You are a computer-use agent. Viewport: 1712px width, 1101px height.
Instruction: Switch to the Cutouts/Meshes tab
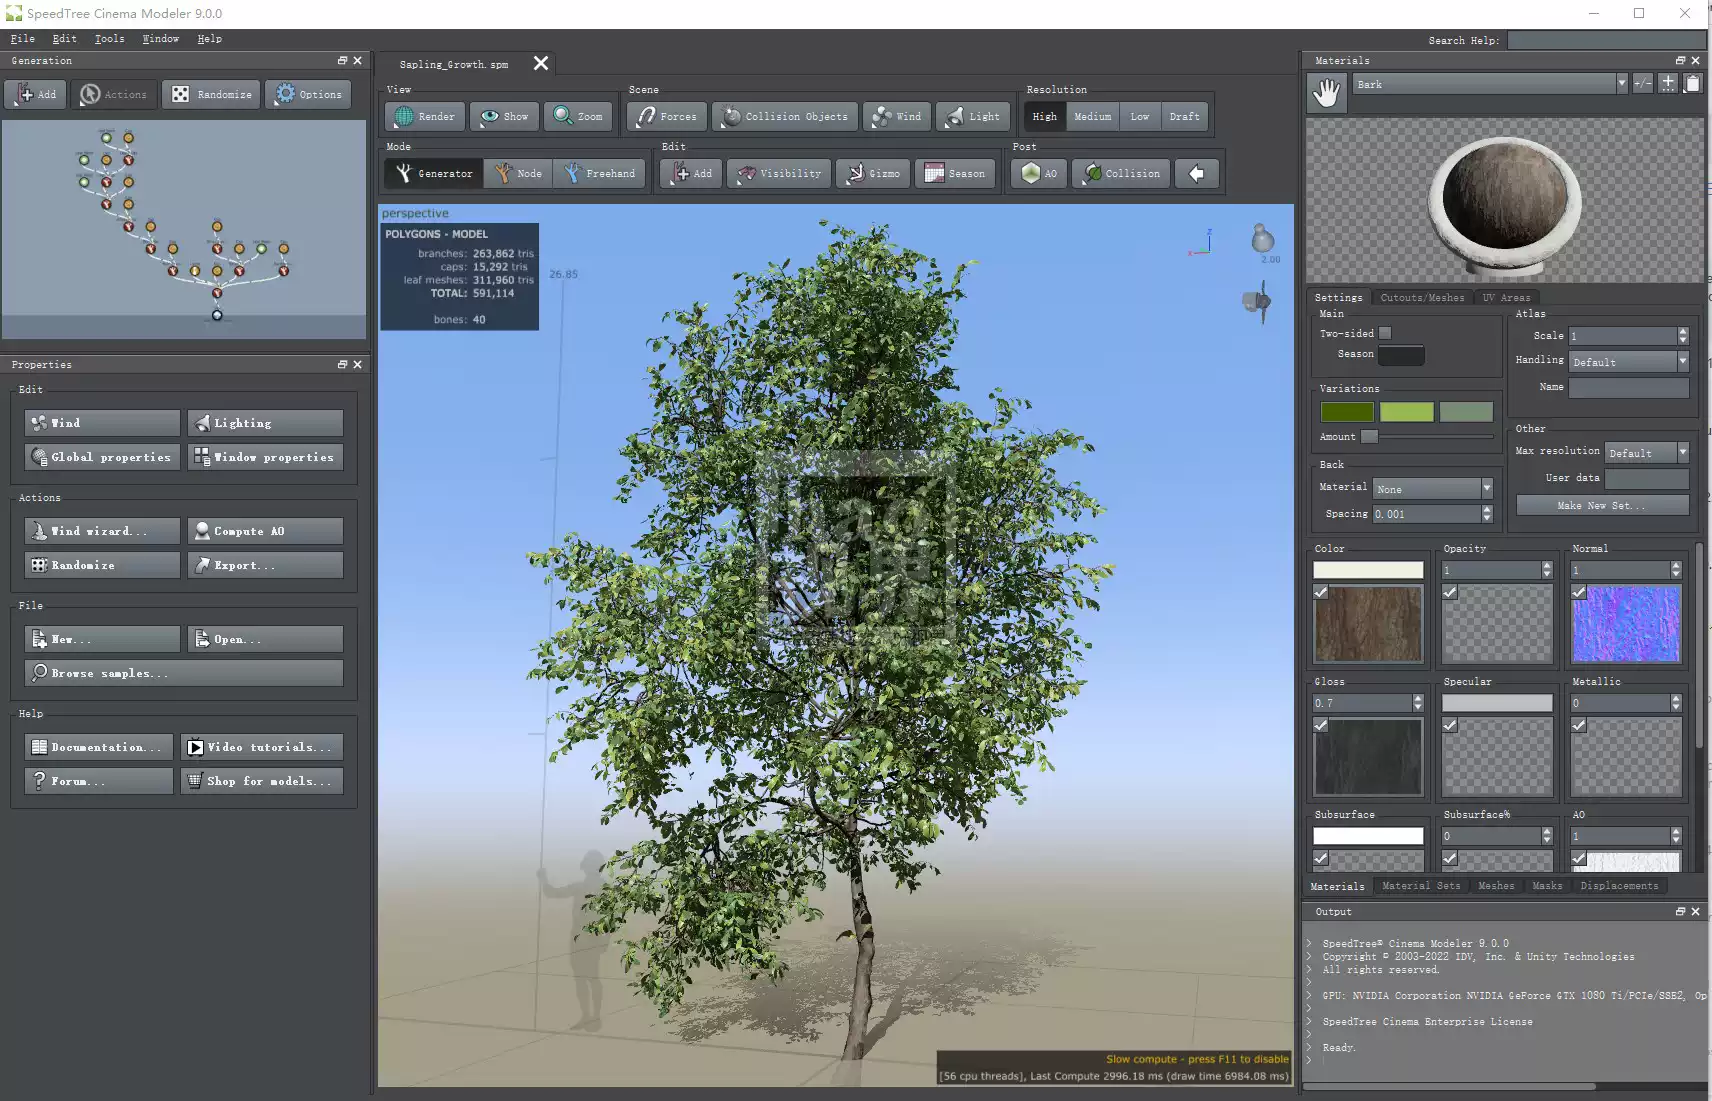pyautogui.click(x=1421, y=297)
